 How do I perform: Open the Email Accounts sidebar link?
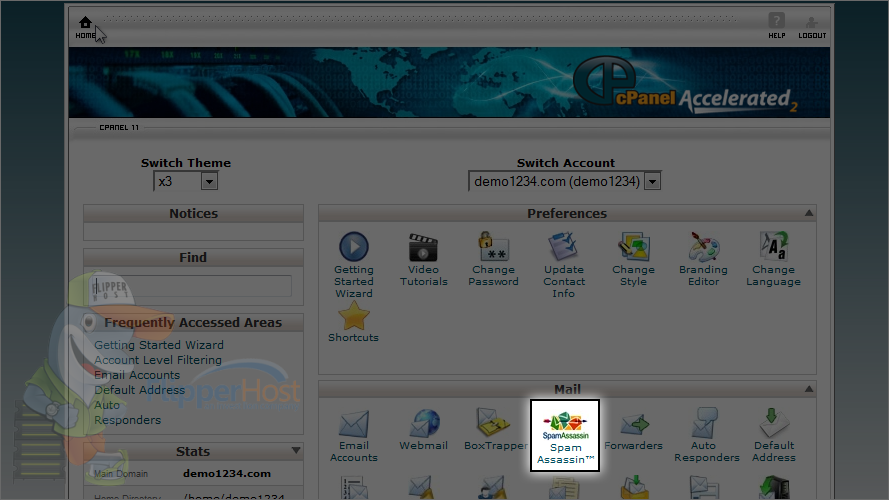coord(137,375)
